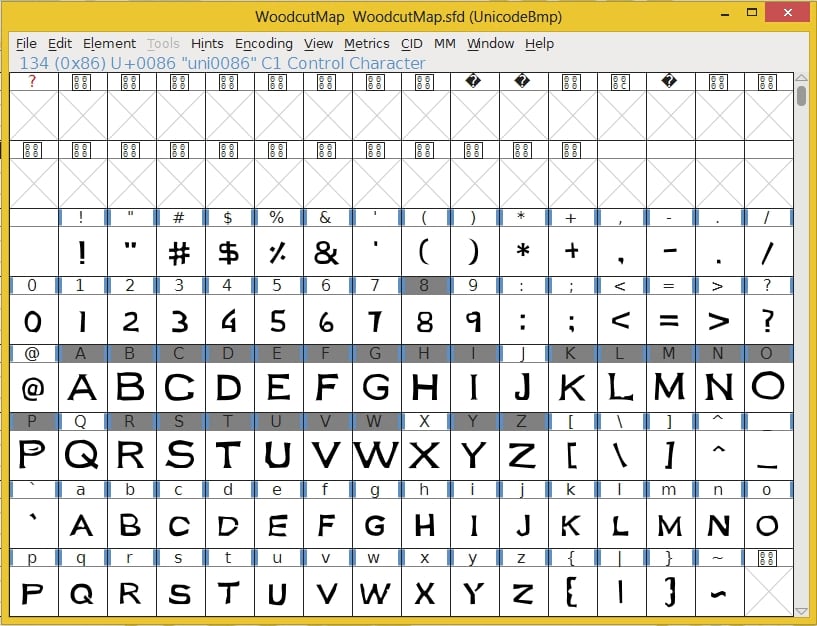The height and width of the screenshot is (626, 817).
Task: Open the Window menu
Action: coord(490,44)
